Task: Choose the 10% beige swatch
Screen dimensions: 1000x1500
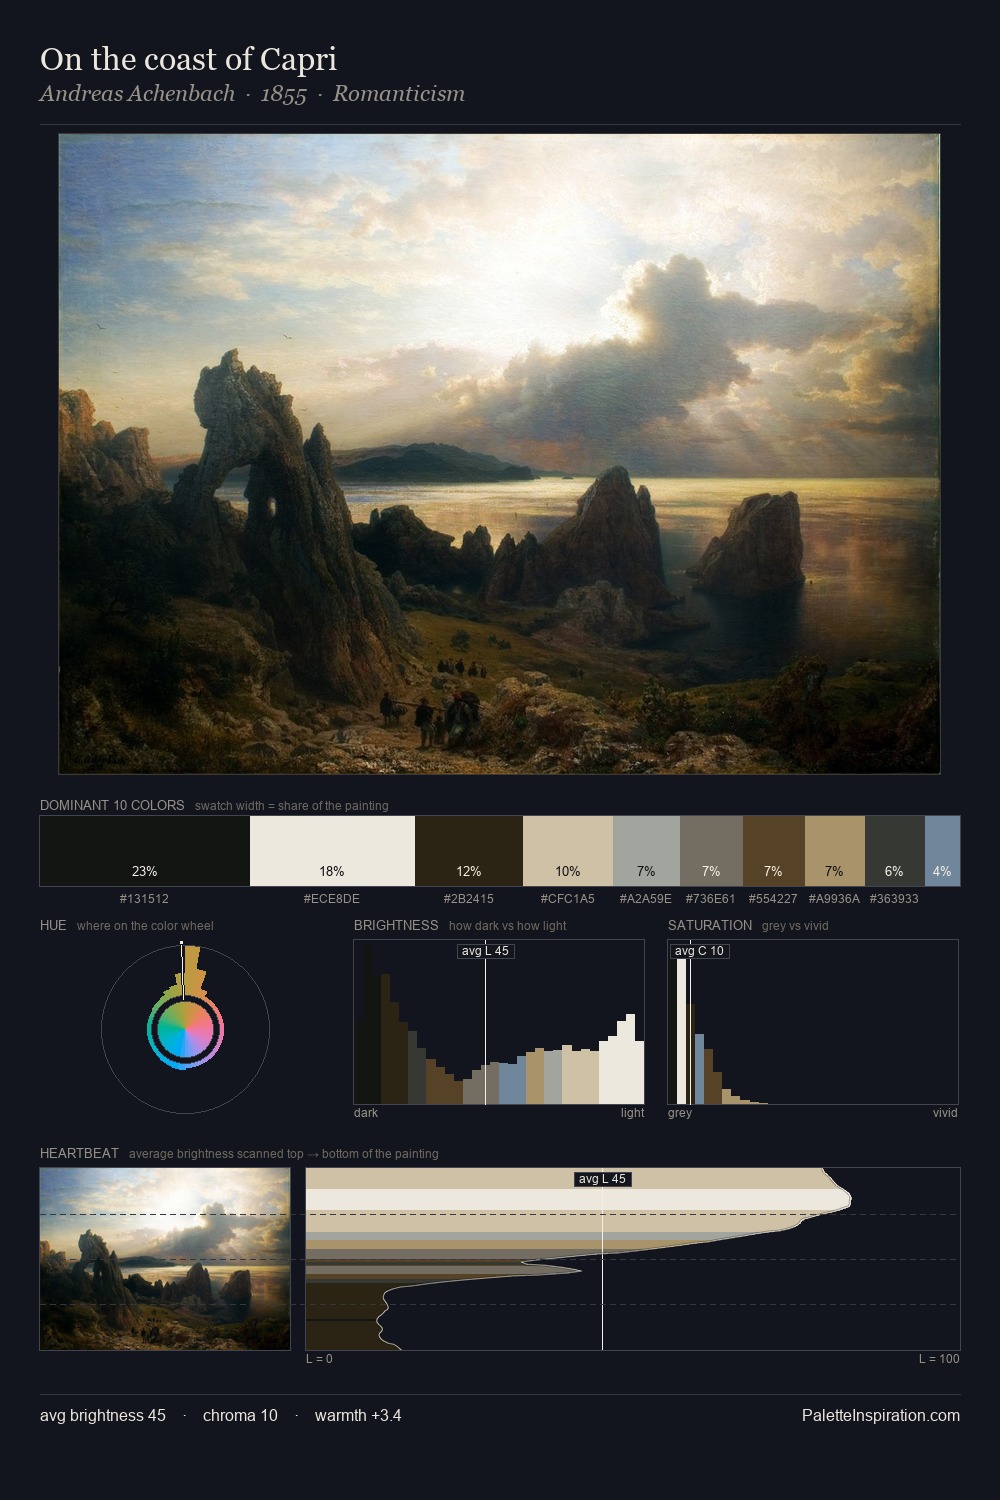Action: click(567, 851)
